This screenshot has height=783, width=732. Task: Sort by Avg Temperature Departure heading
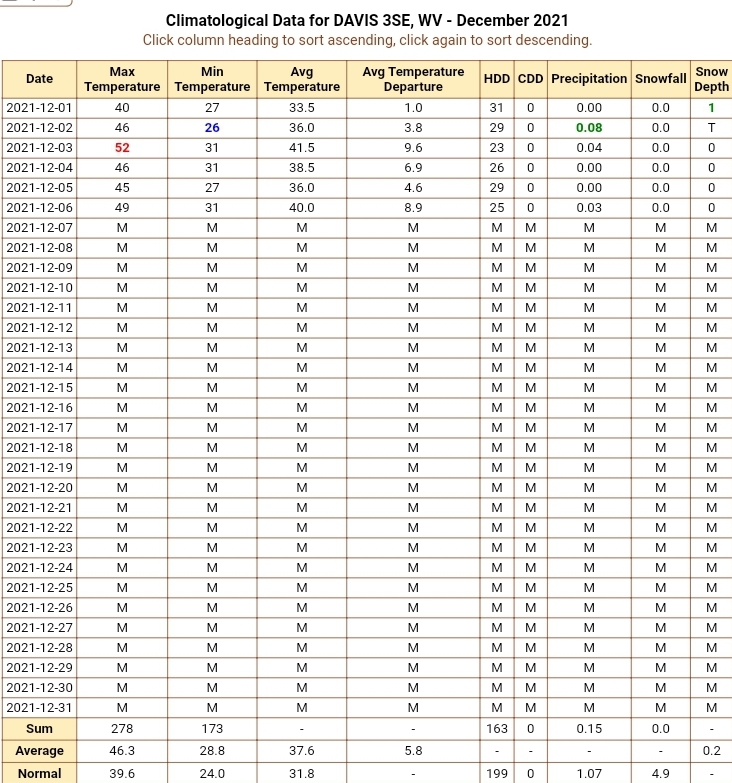coord(413,79)
